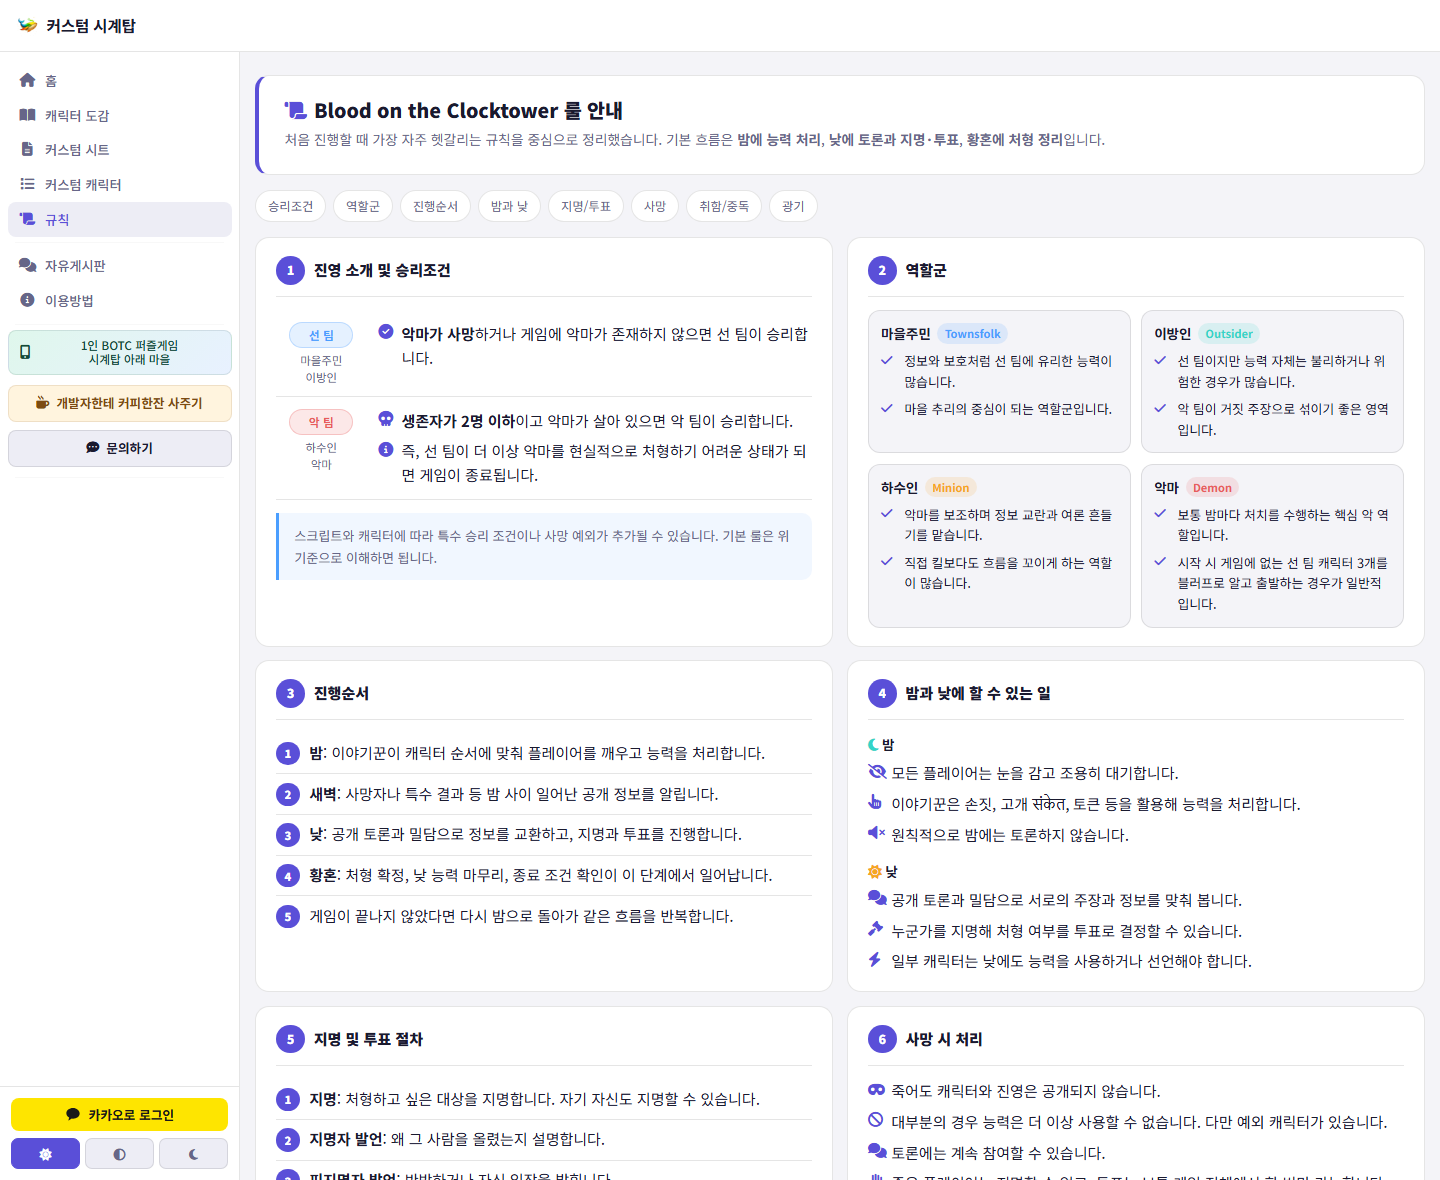Screen dimensions: 1440x1180
Task: Click the number 2 badge beside 역할군 heading
Action: click(882, 270)
